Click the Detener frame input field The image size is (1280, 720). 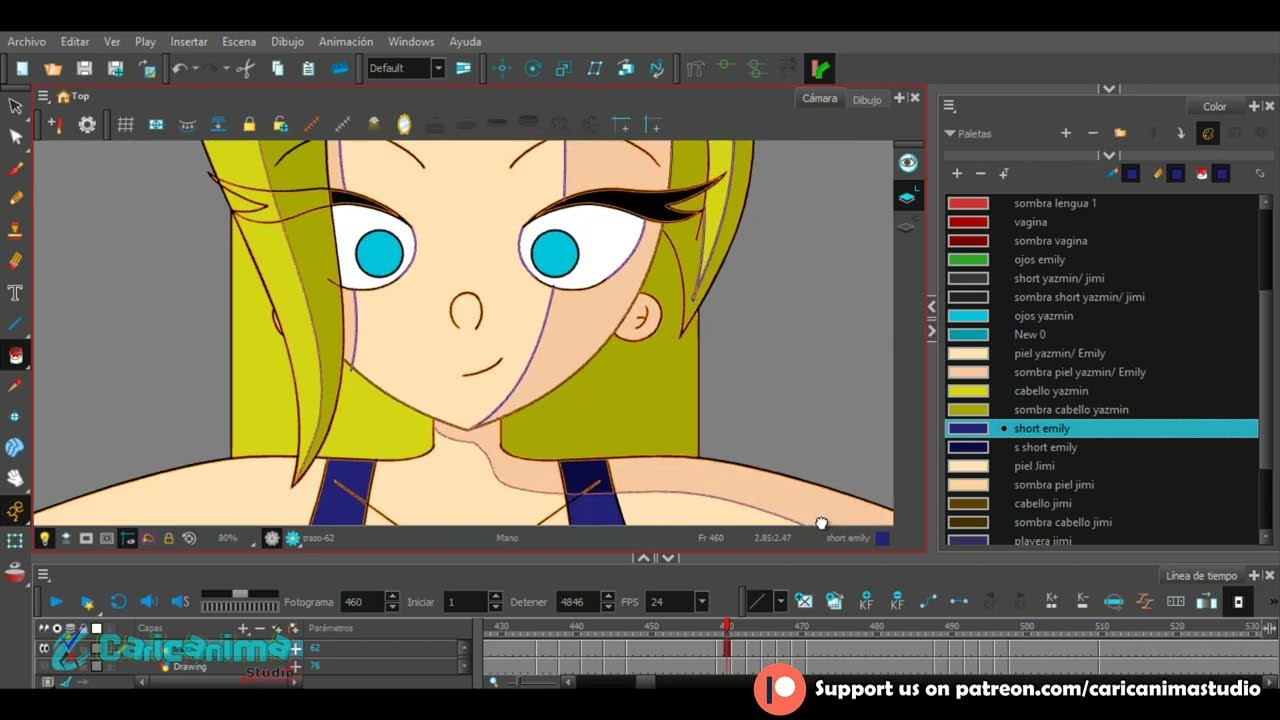coord(577,602)
